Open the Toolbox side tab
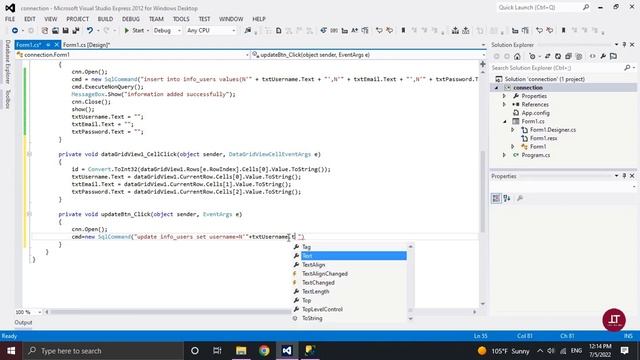The image size is (640, 360). pyautogui.click(x=7, y=99)
